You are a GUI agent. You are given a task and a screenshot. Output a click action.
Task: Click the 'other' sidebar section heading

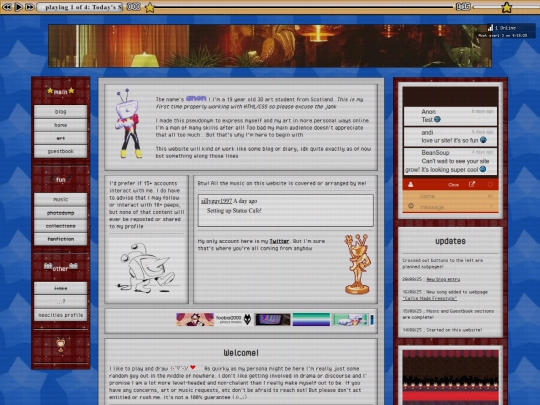61,268
